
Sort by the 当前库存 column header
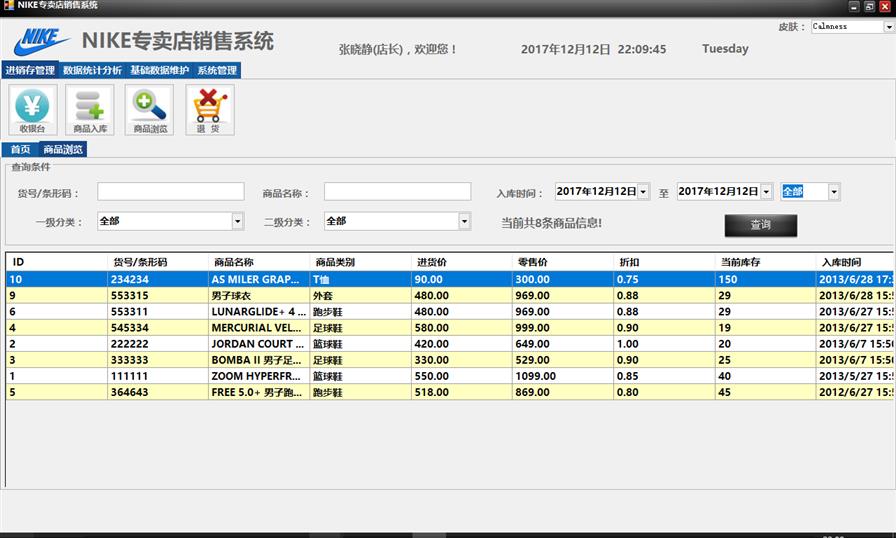(x=765, y=262)
